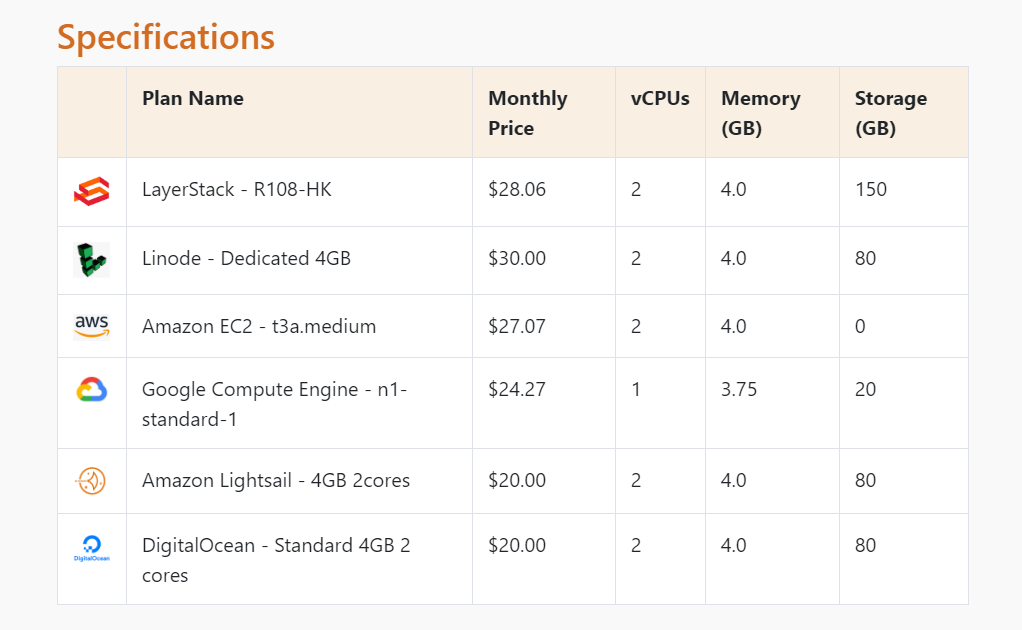The image size is (1022, 630).
Task: Click the Plan Name column header
Action: pyautogui.click(x=193, y=98)
